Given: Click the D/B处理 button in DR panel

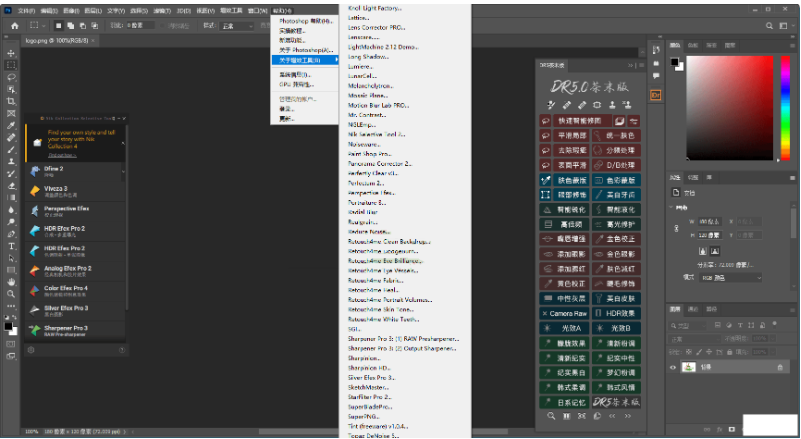Looking at the screenshot, I should pos(616,166).
